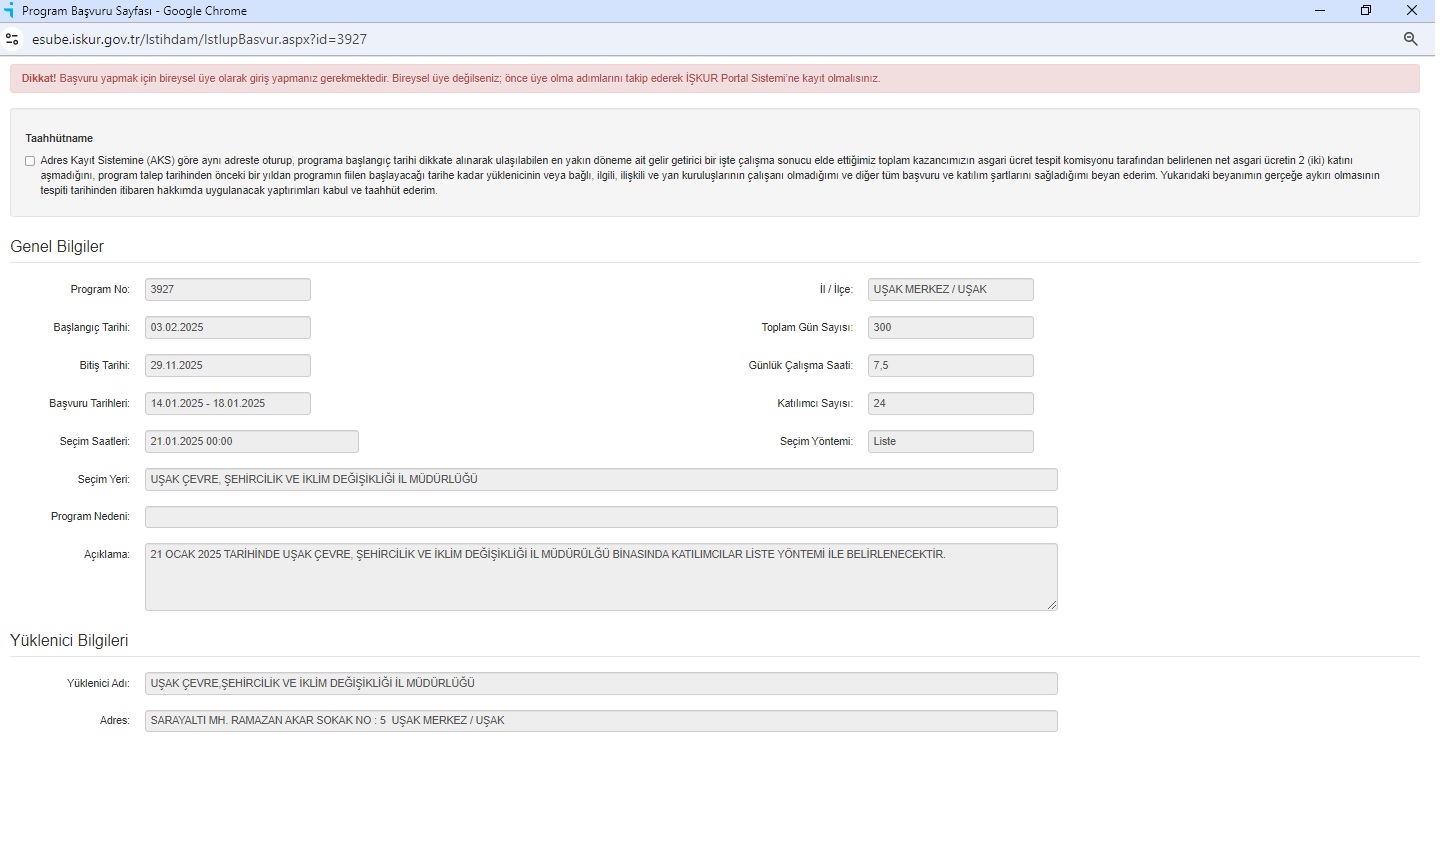This screenshot has width=1448, height=864.
Task: Click the 'Katılımcı Sayısı:' label
Action: pyautogui.click(x=815, y=404)
